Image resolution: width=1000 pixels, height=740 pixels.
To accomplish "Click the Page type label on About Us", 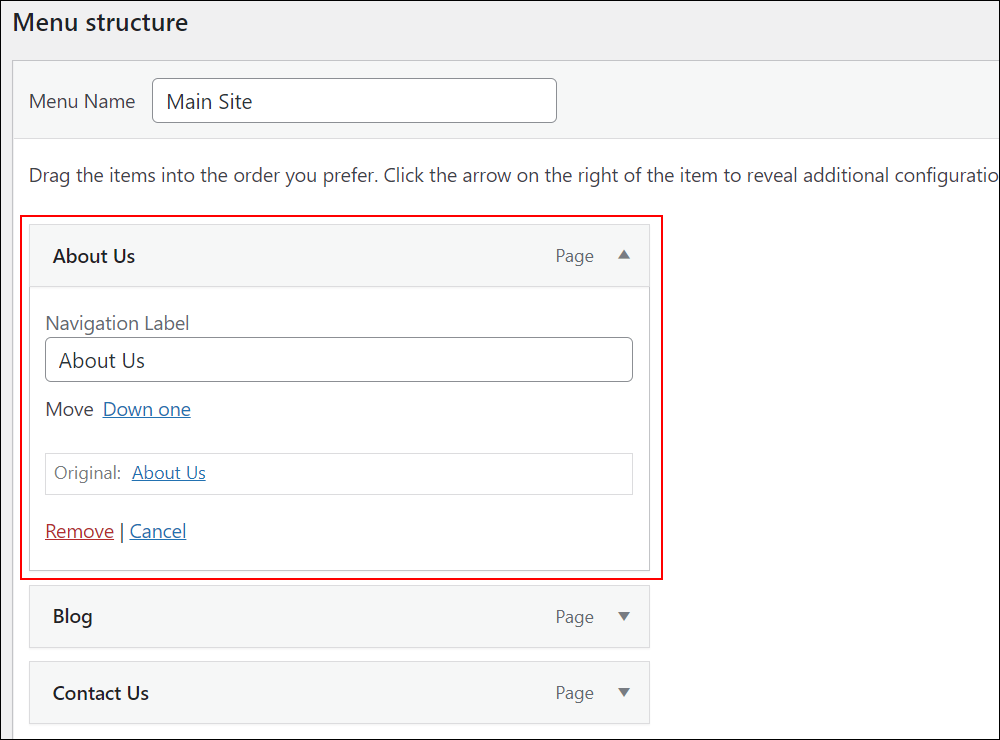I will pos(575,256).
